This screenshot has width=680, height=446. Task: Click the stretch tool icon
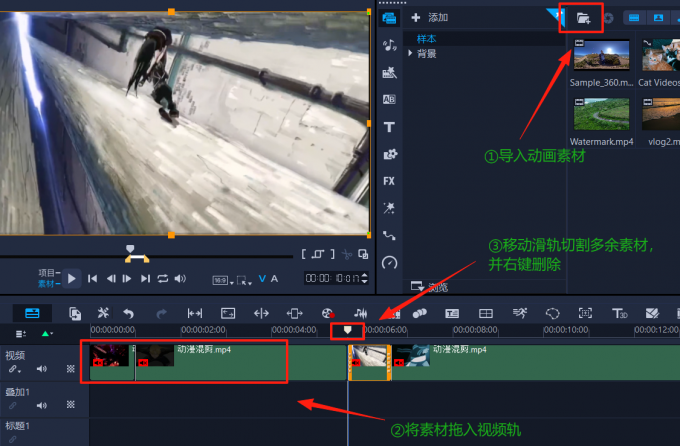[x=228, y=313]
